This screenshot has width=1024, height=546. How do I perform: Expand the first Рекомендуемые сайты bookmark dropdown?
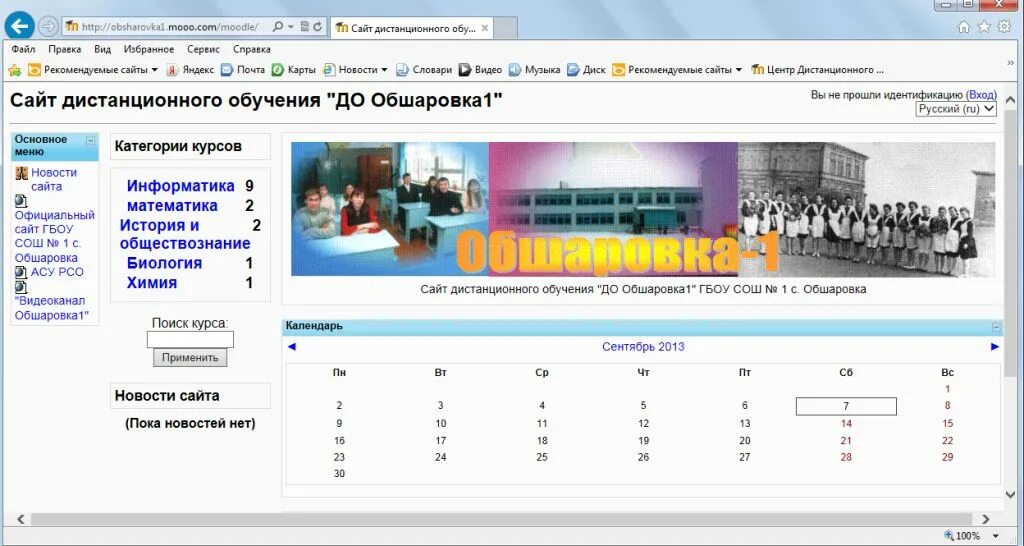pyautogui.click(x=155, y=70)
